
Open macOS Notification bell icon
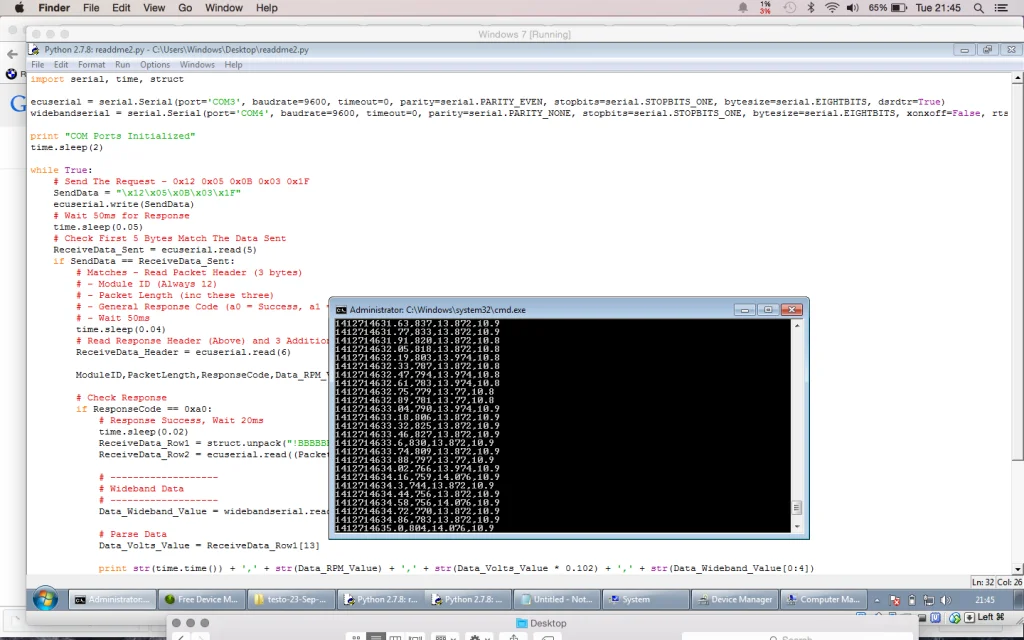tap(743, 8)
